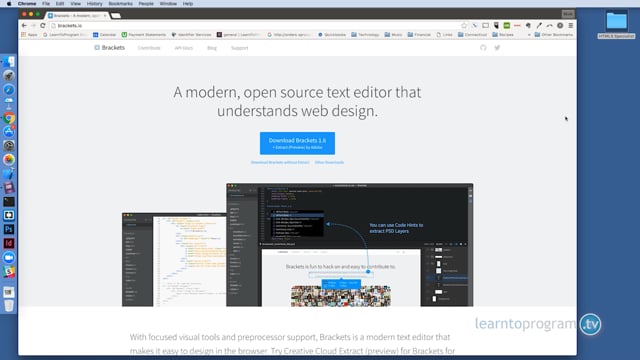Image resolution: width=640 pixels, height=360 pixels.
Task: Launch Photoshop from the dock
Action: [9, 229]
